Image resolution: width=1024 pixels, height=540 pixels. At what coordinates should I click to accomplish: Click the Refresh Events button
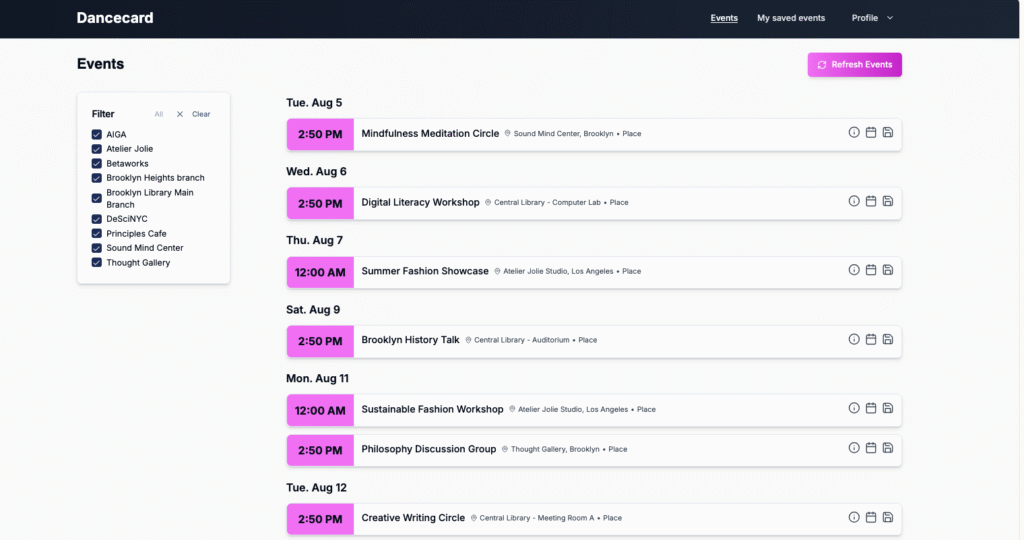coord(855,65)
